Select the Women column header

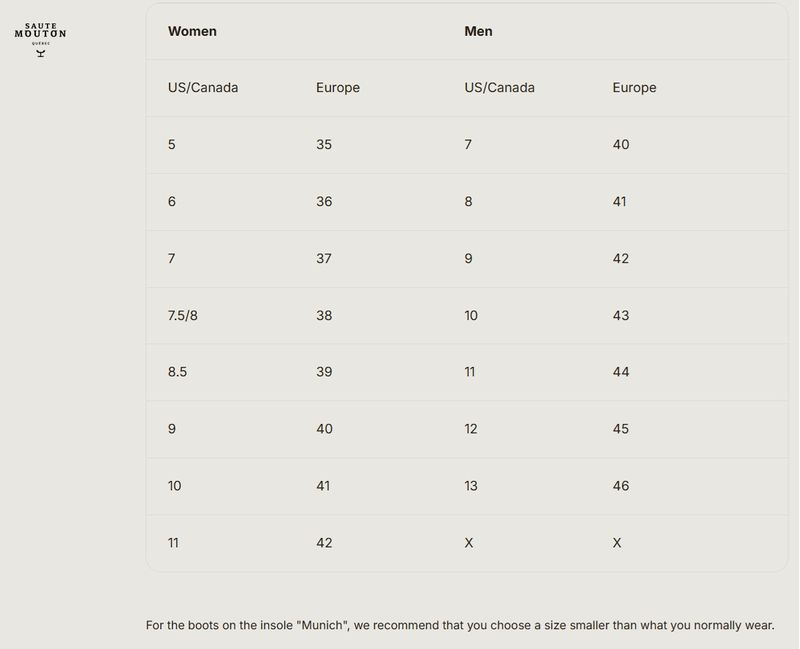coord(192,31)
